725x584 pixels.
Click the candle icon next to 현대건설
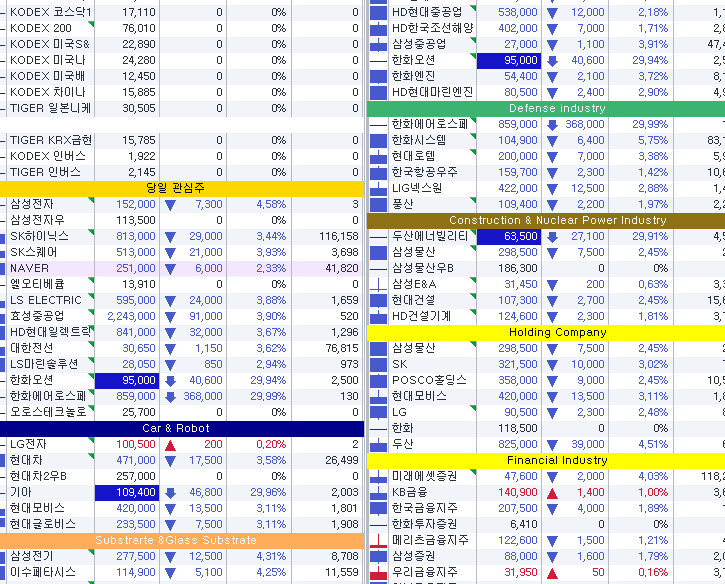[x=378, y=301]
